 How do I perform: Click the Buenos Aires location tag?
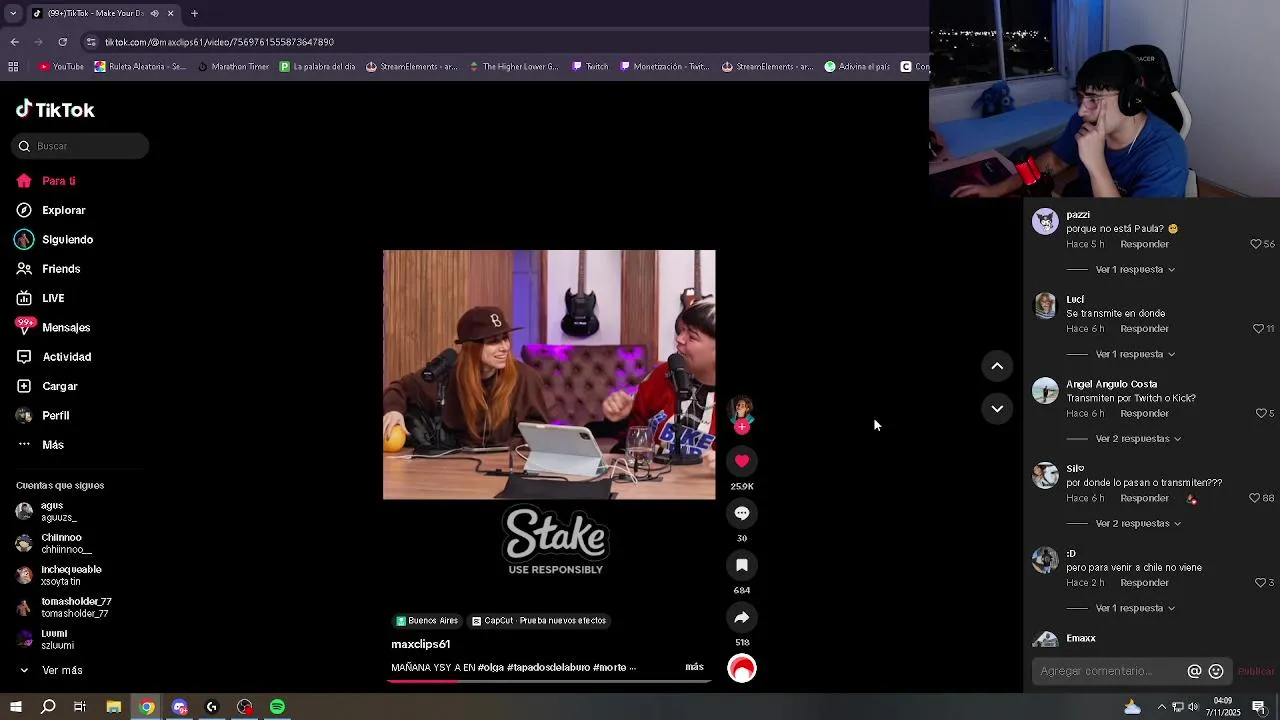(427, 621)
